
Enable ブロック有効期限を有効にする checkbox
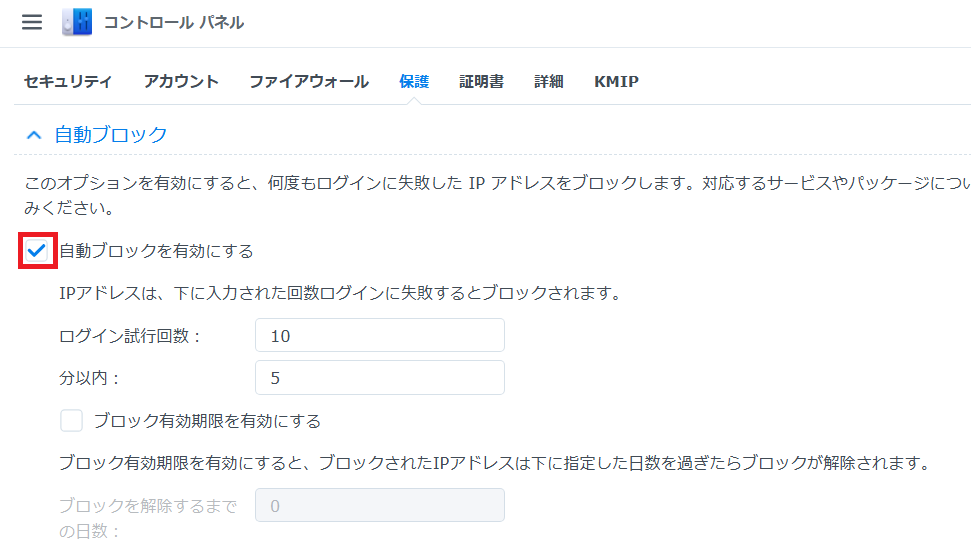click(x=71, y=421)
